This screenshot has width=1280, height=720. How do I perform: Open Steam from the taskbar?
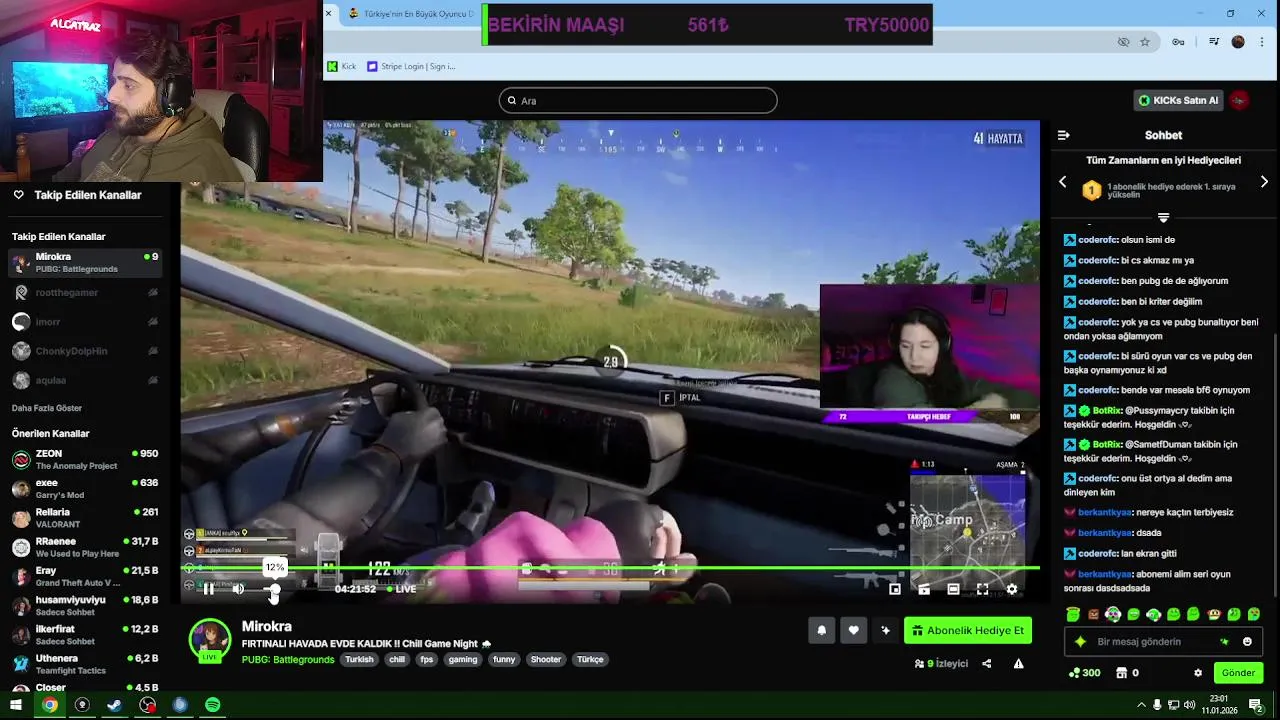115,705
